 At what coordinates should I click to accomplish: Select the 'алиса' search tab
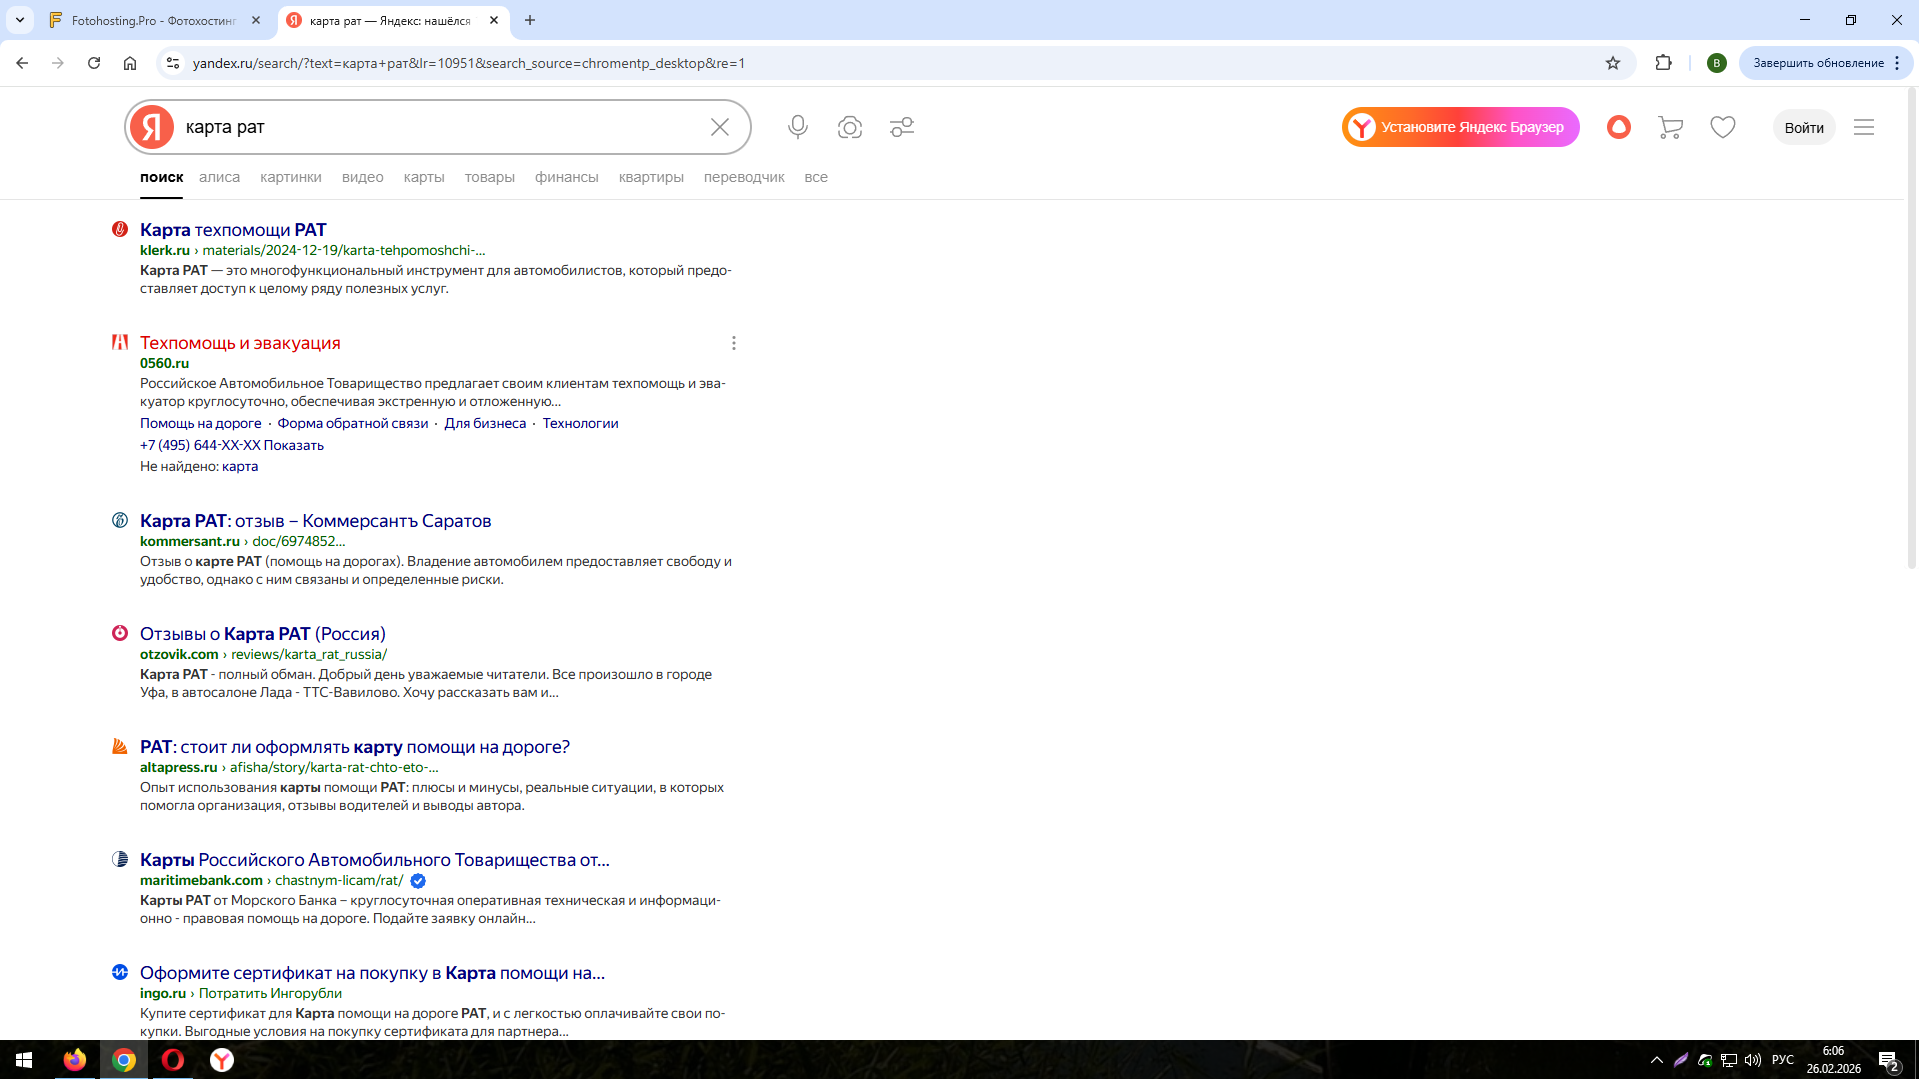pos(219,177)
